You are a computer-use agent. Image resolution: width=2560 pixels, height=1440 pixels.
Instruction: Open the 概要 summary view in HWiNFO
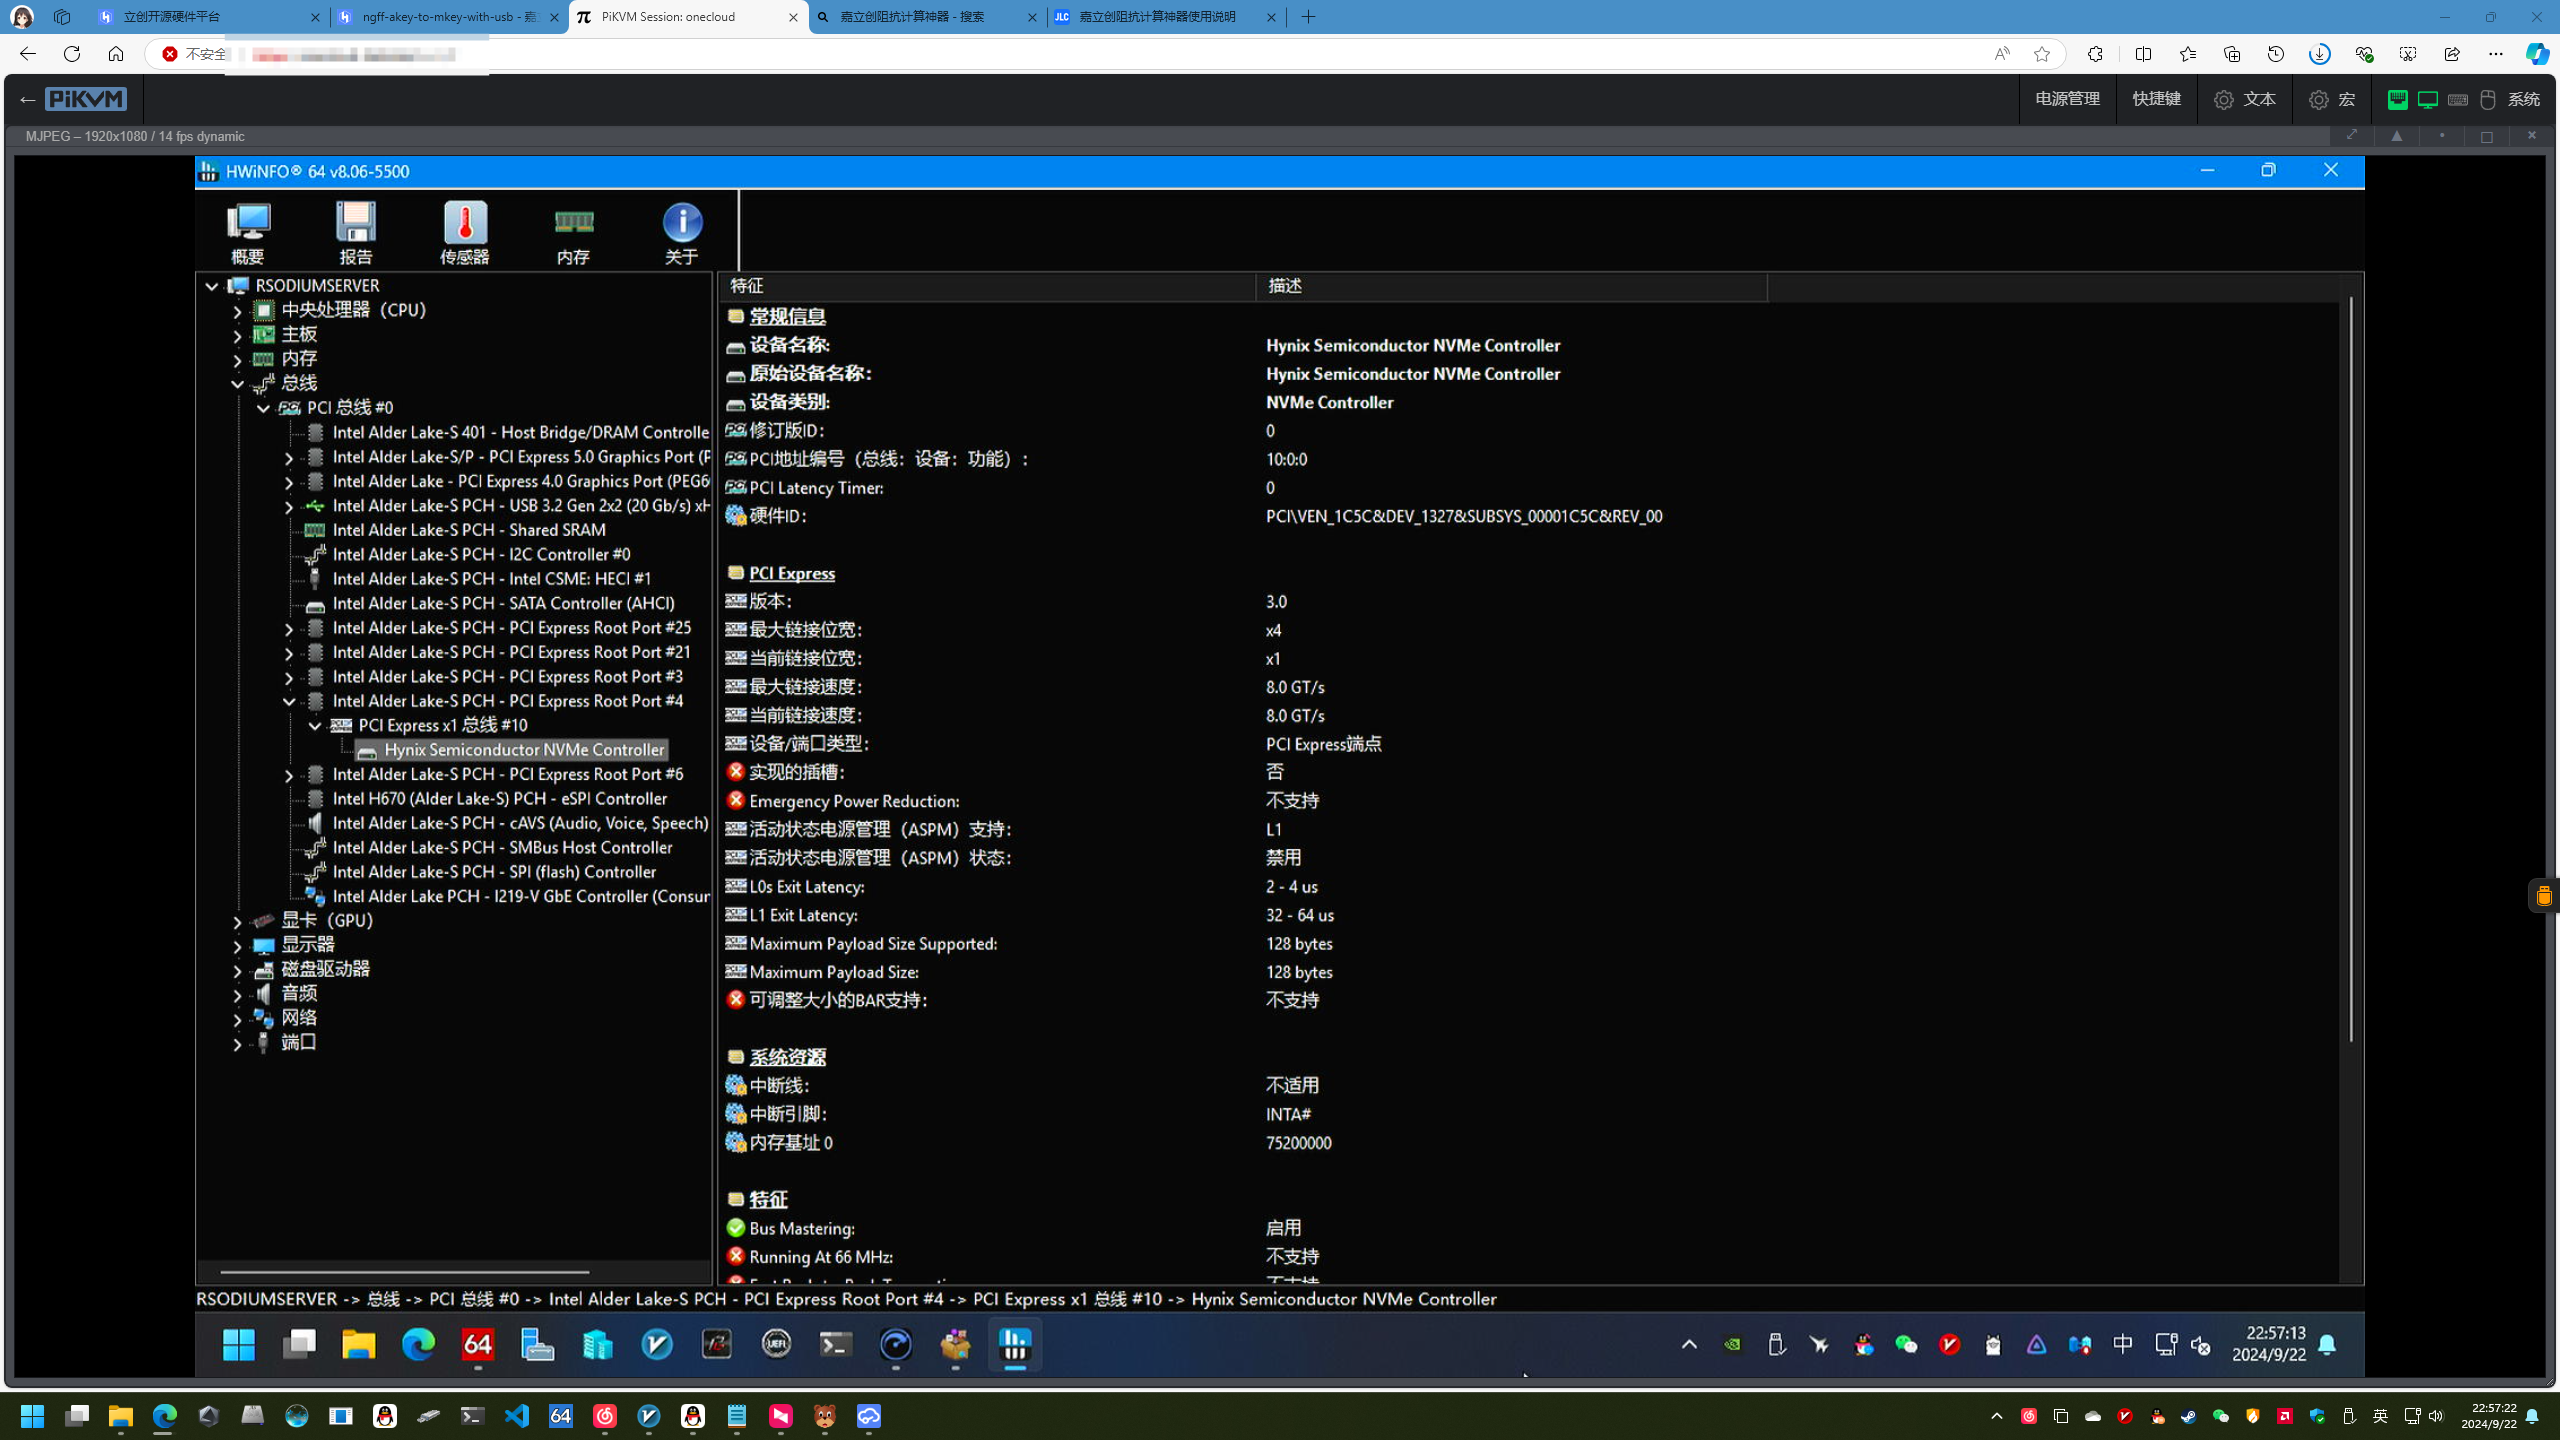(x=247, y=232)
